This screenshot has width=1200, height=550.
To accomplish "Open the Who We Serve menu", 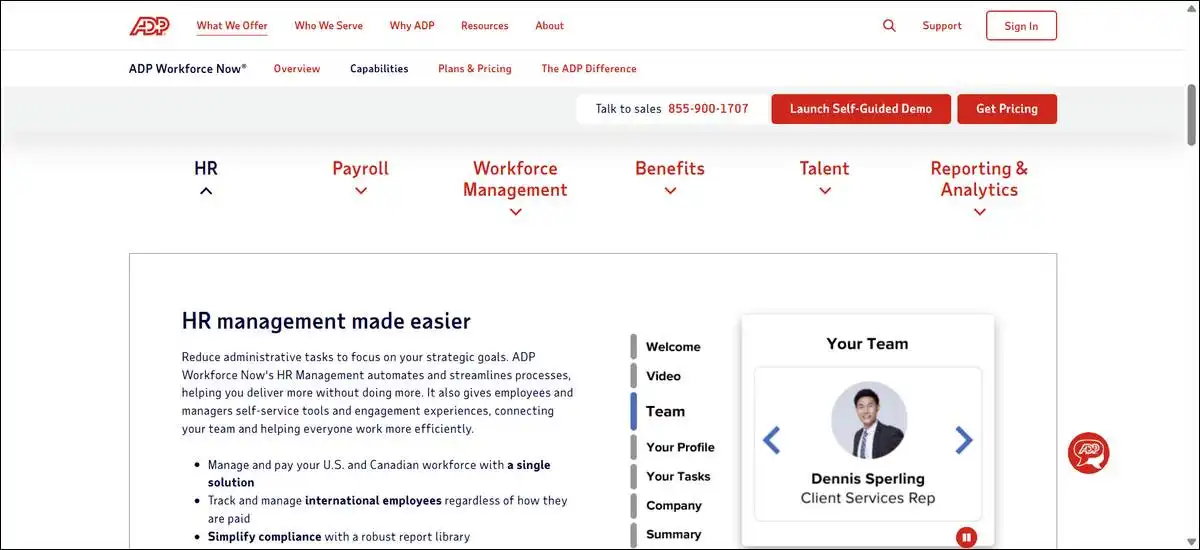I will click(x=329, y=26).
